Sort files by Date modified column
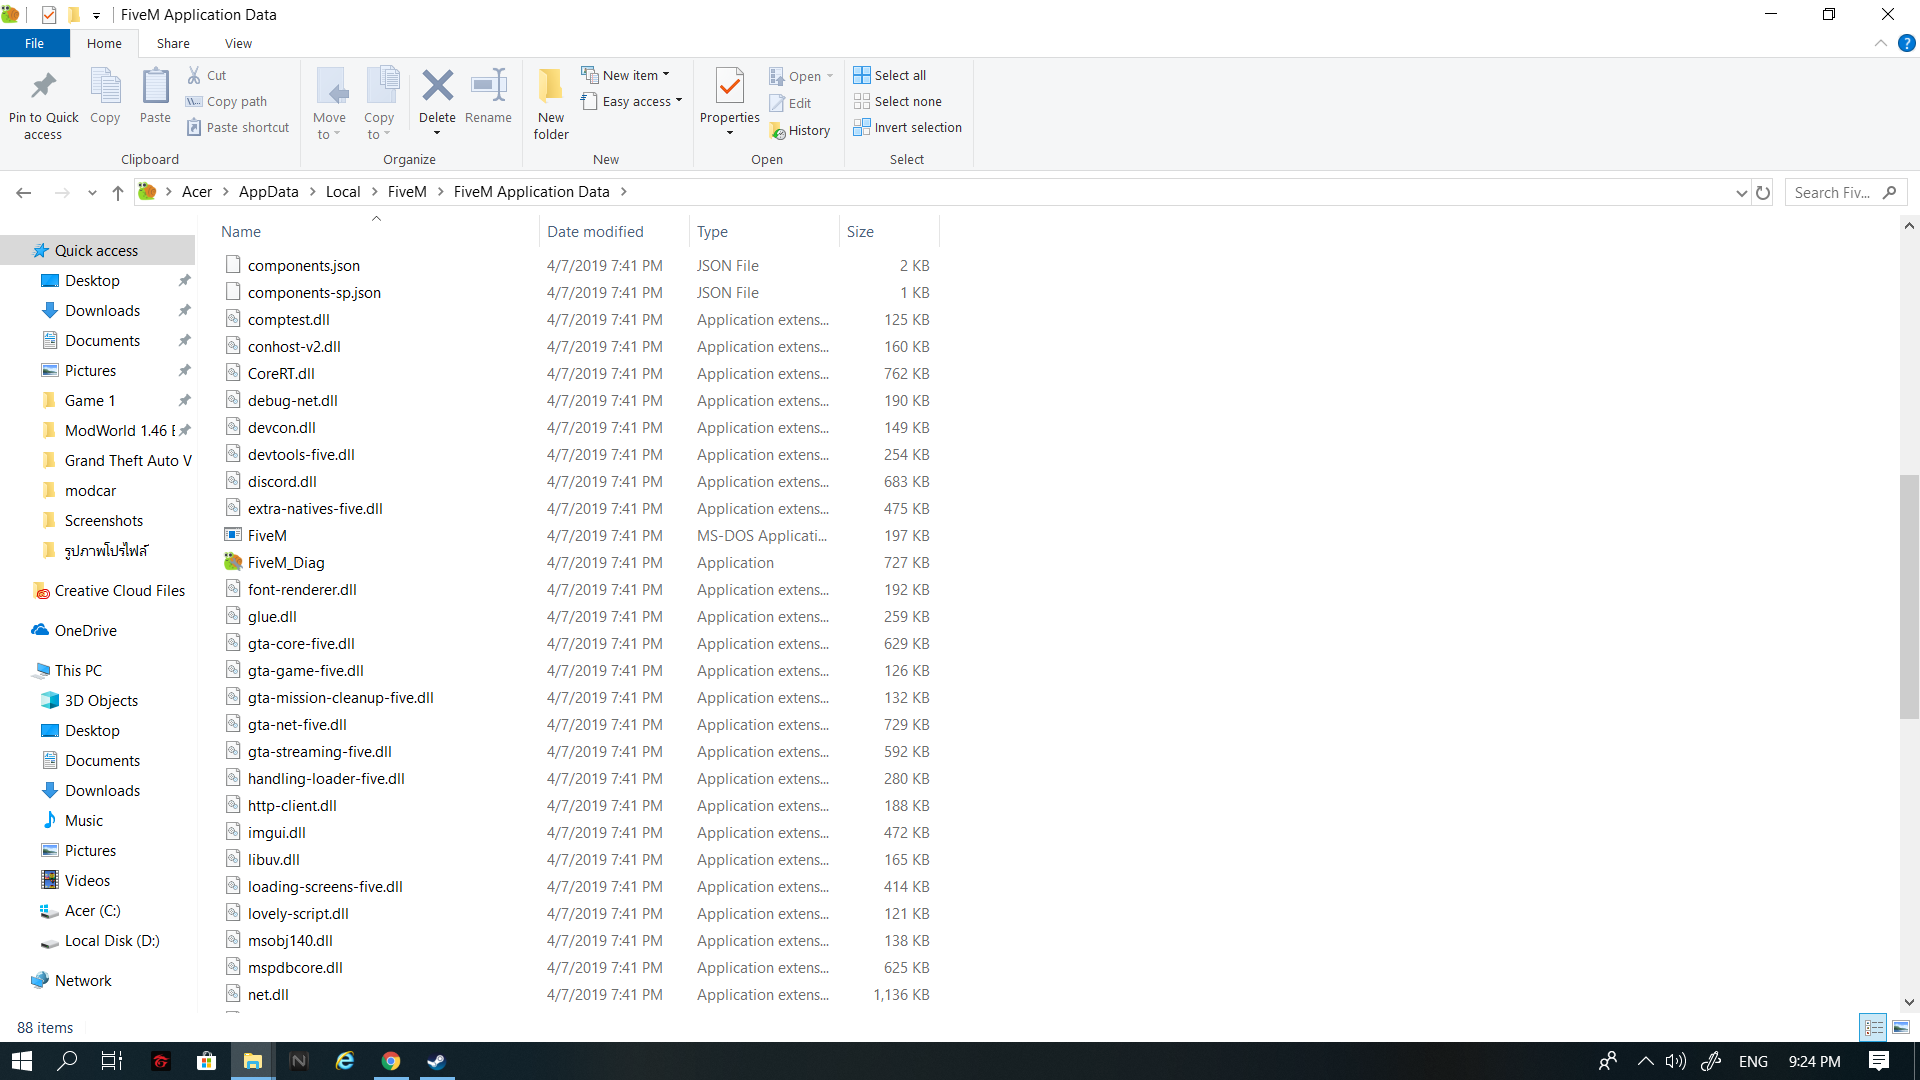 click(613, 231)
